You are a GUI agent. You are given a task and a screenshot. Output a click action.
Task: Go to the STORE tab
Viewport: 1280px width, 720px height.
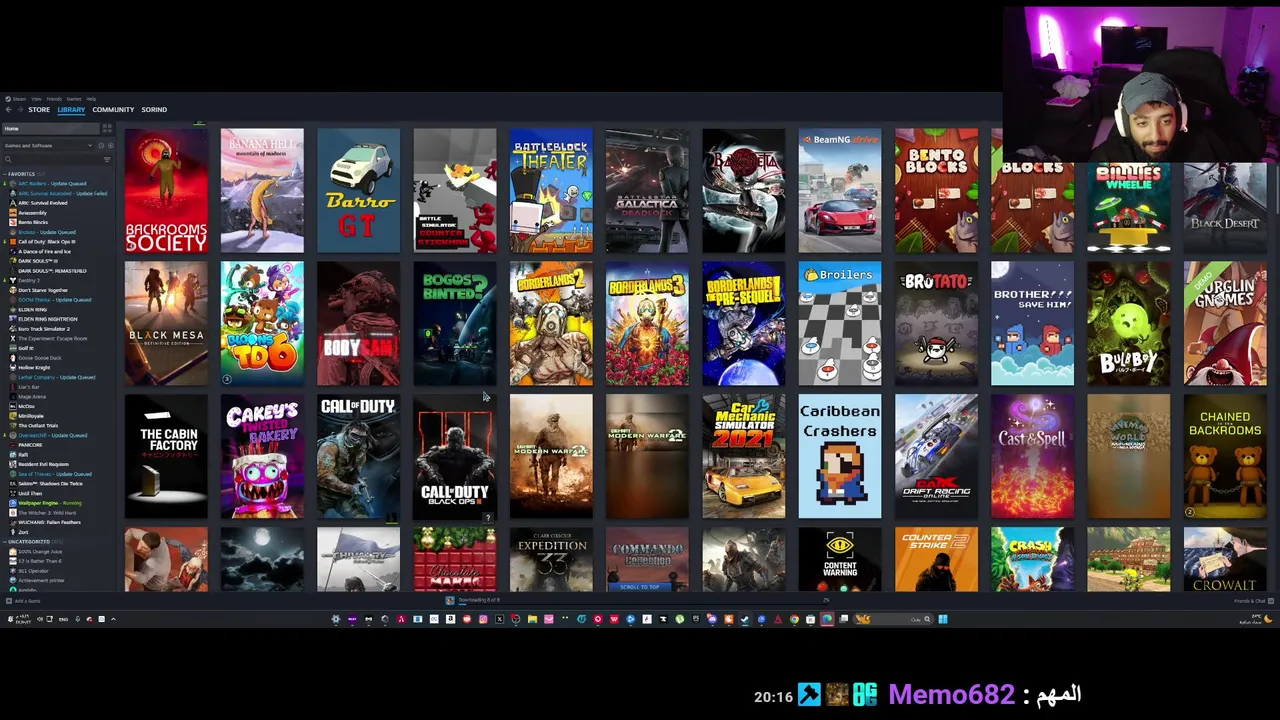pyautogui.click(x=39, y=109)
